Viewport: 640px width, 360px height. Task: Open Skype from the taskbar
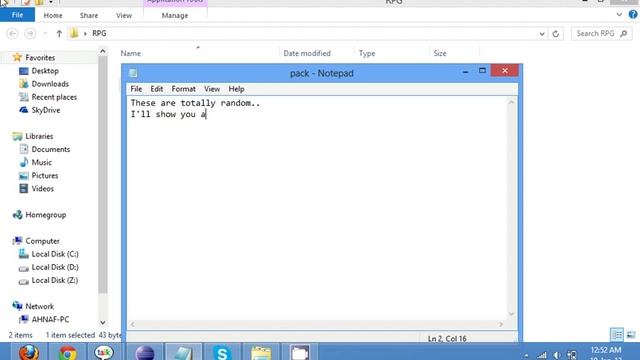(222, 352)
